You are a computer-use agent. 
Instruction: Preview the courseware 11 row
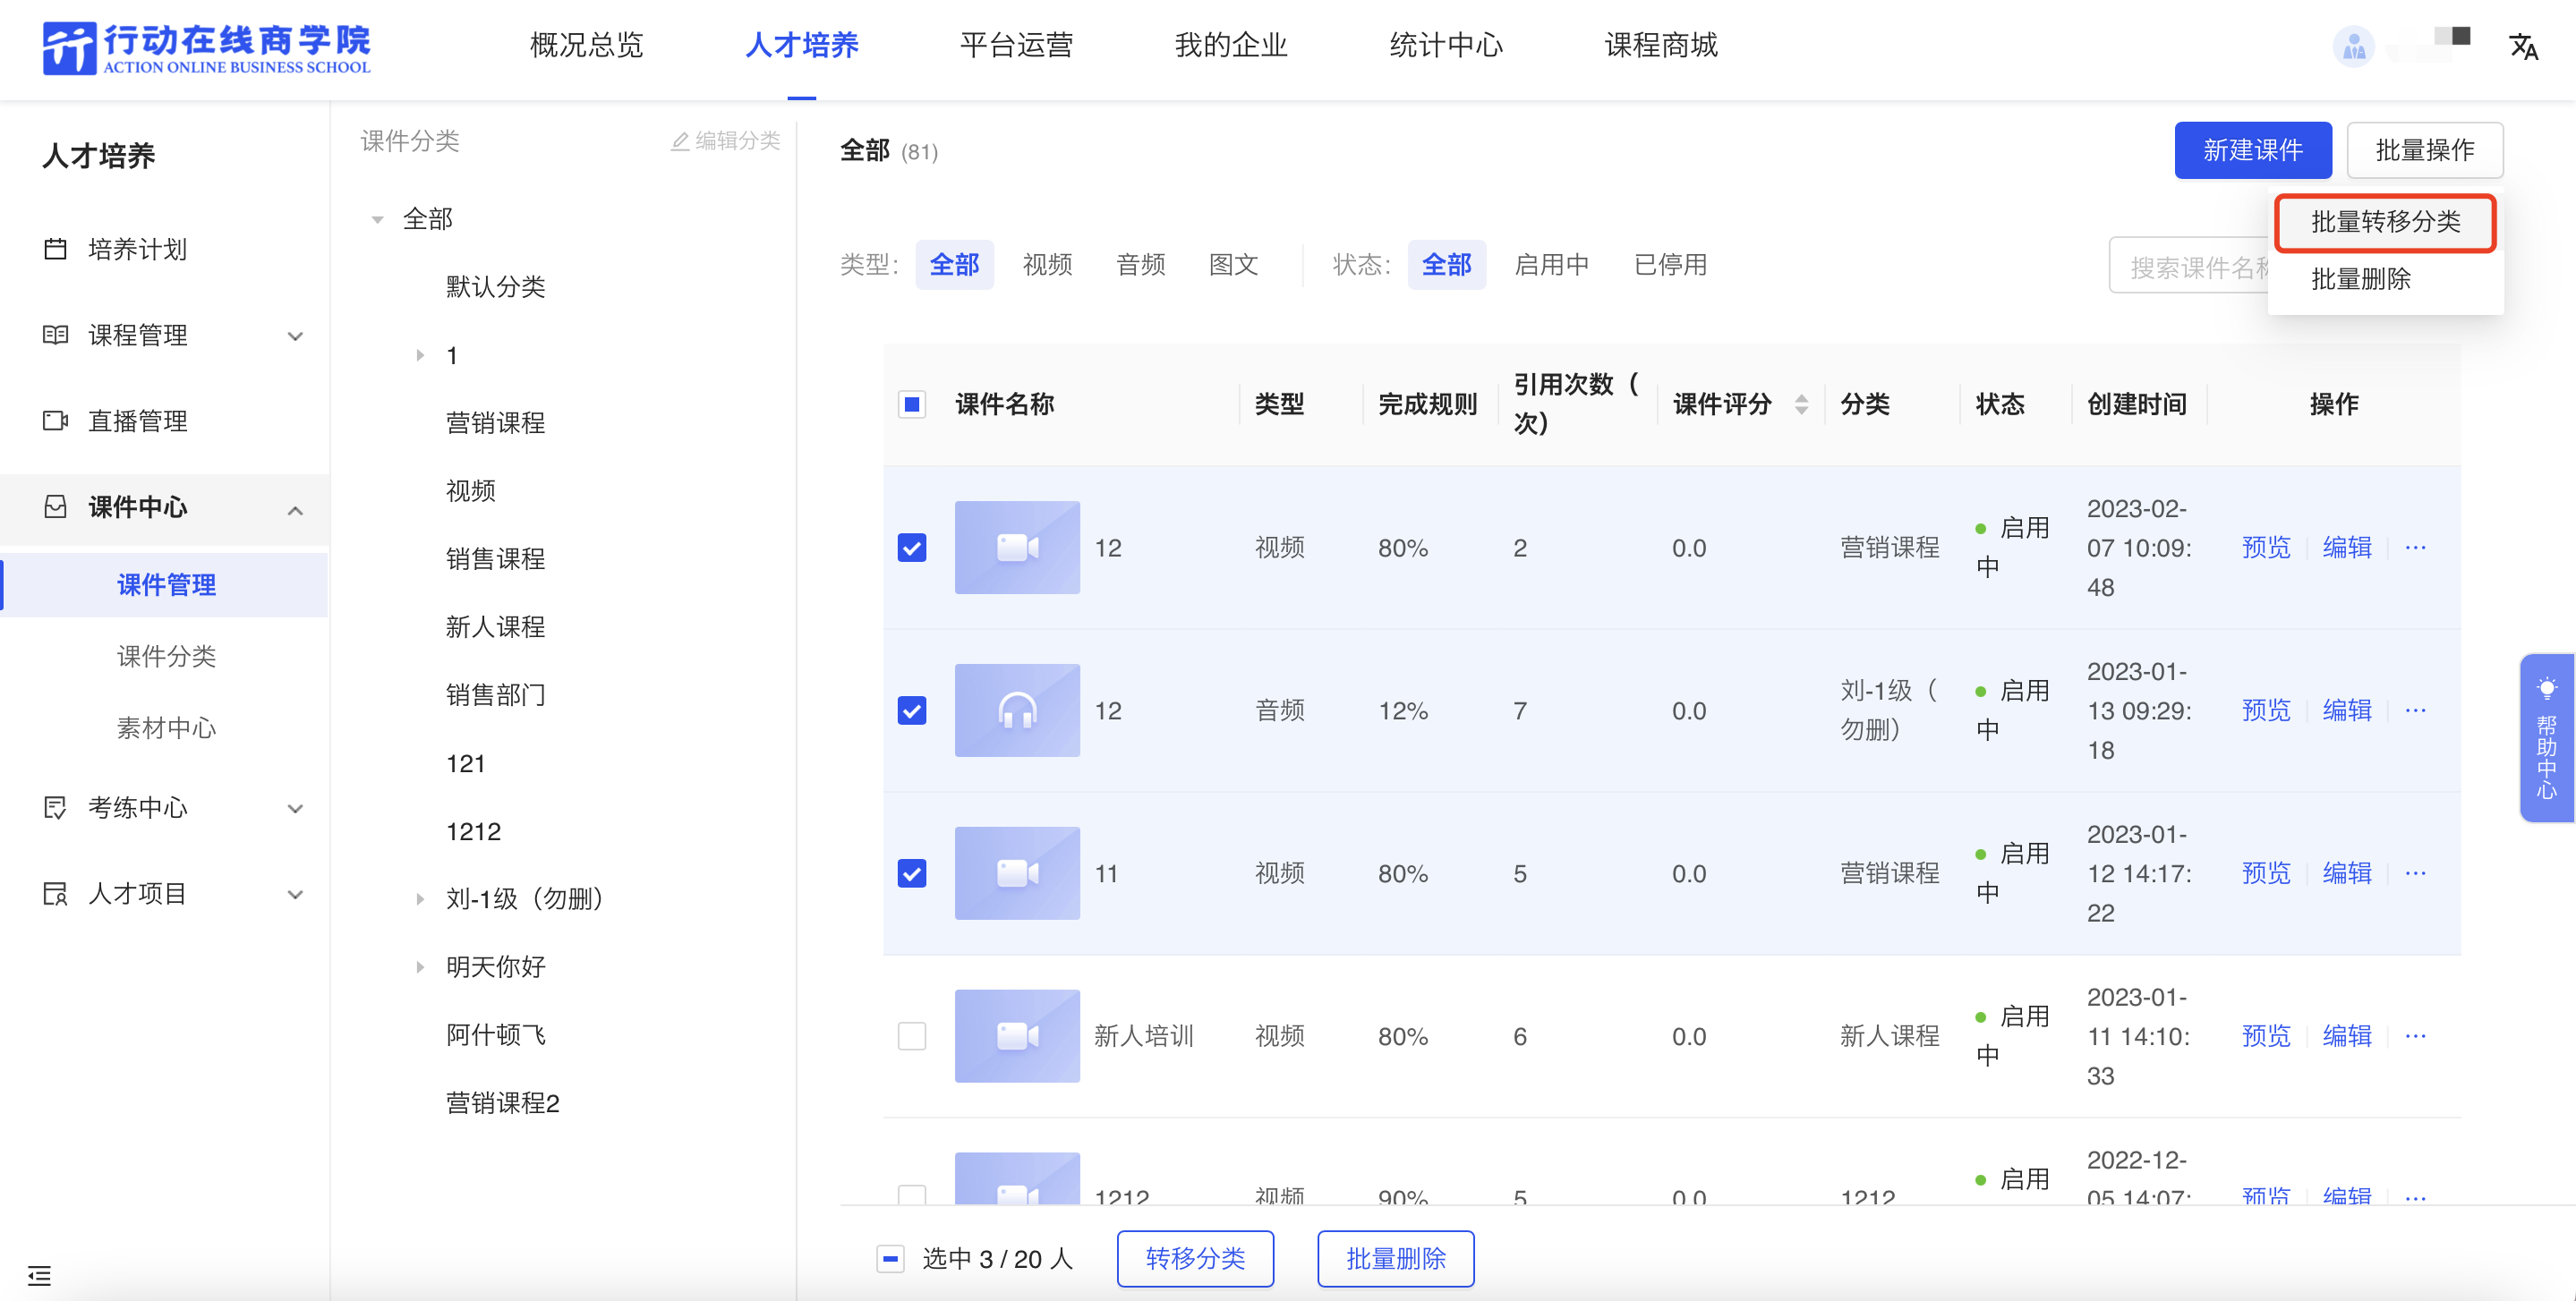pyautogui.click(x=2265, y=873)
